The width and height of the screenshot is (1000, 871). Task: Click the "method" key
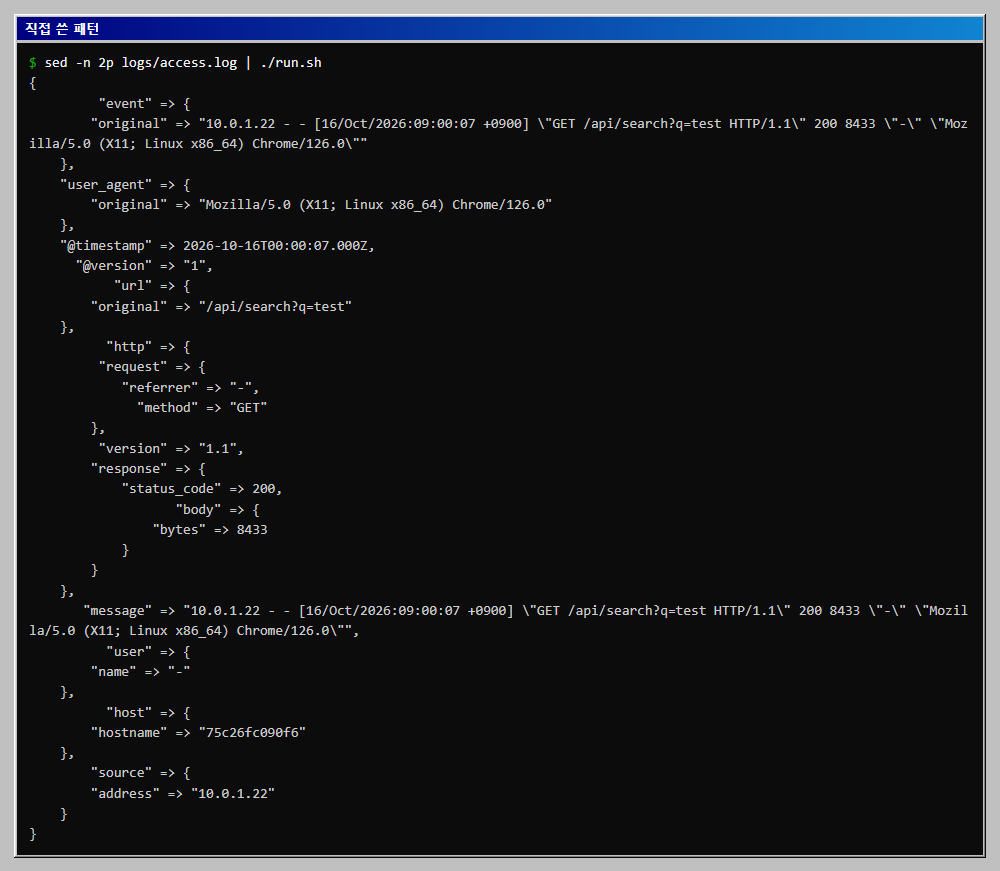point(167,407)
